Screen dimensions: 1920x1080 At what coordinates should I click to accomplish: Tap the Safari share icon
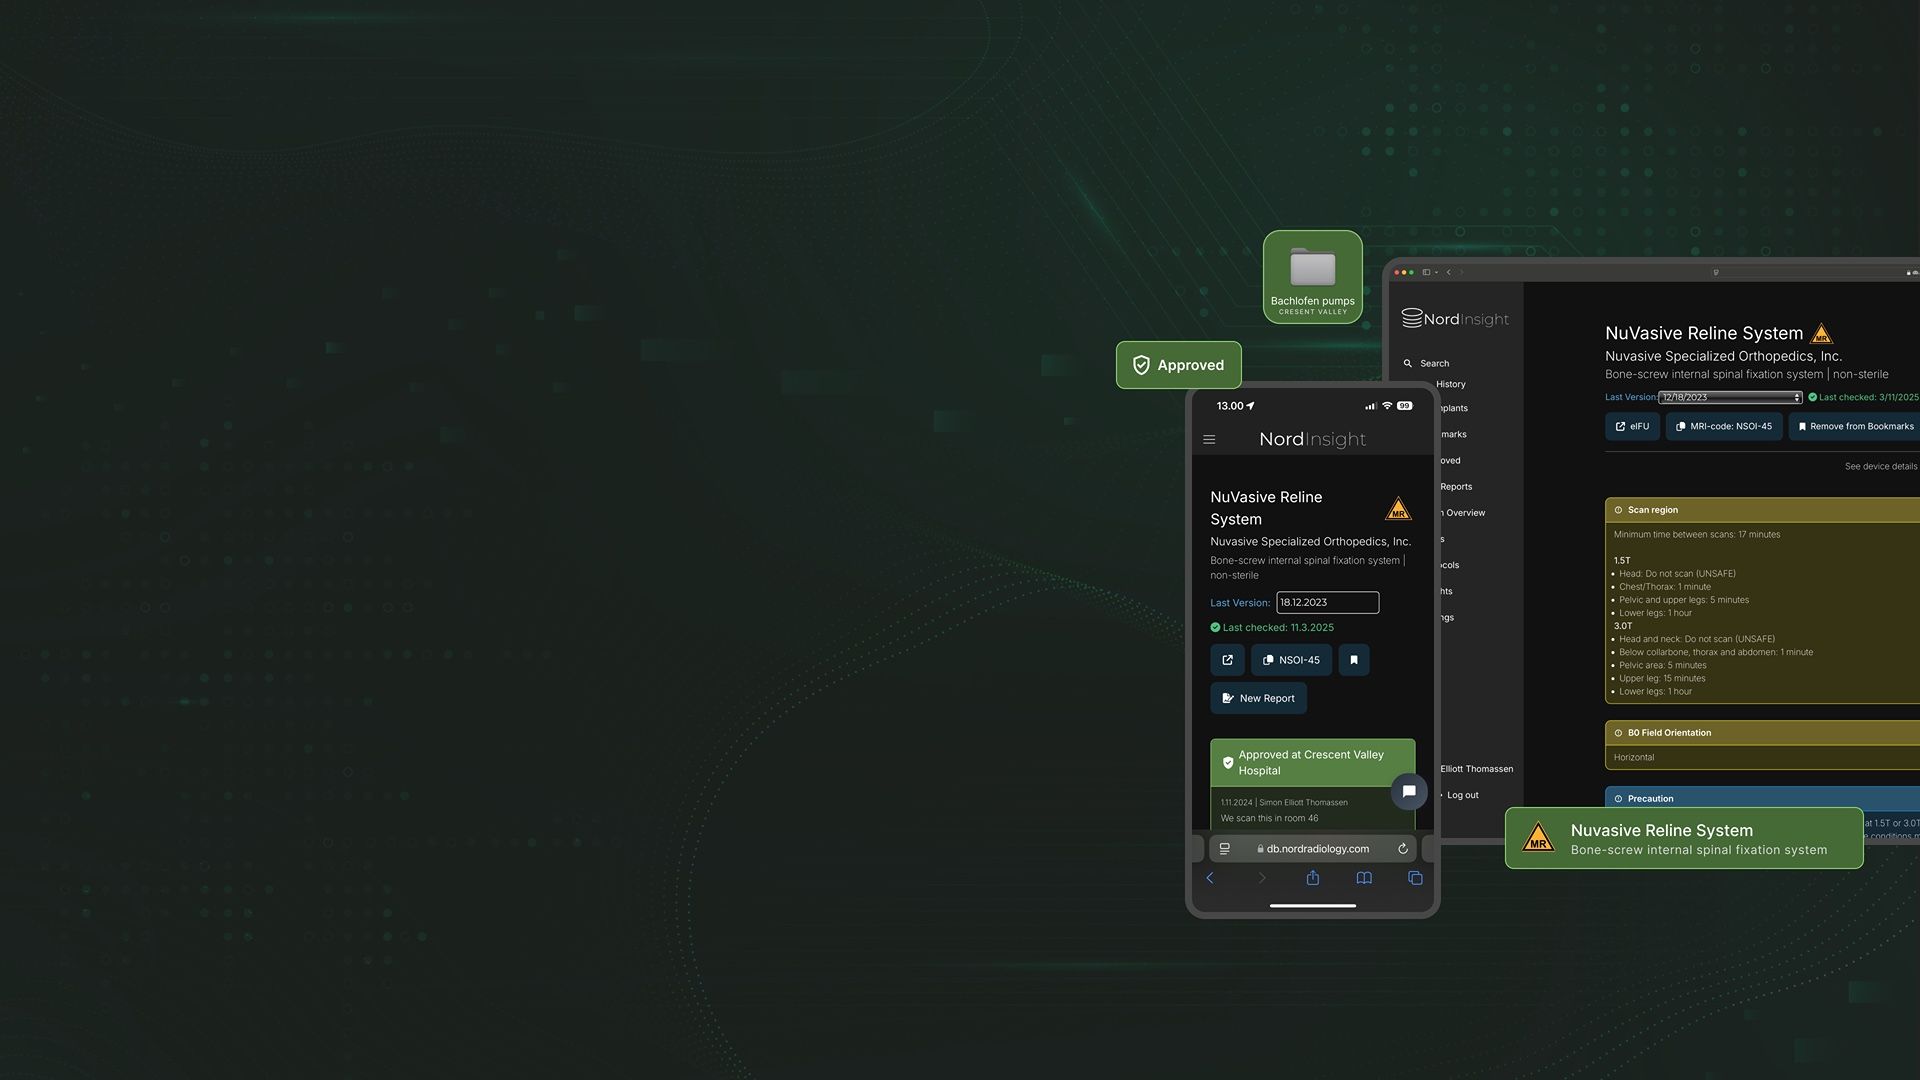(1313, 878)
